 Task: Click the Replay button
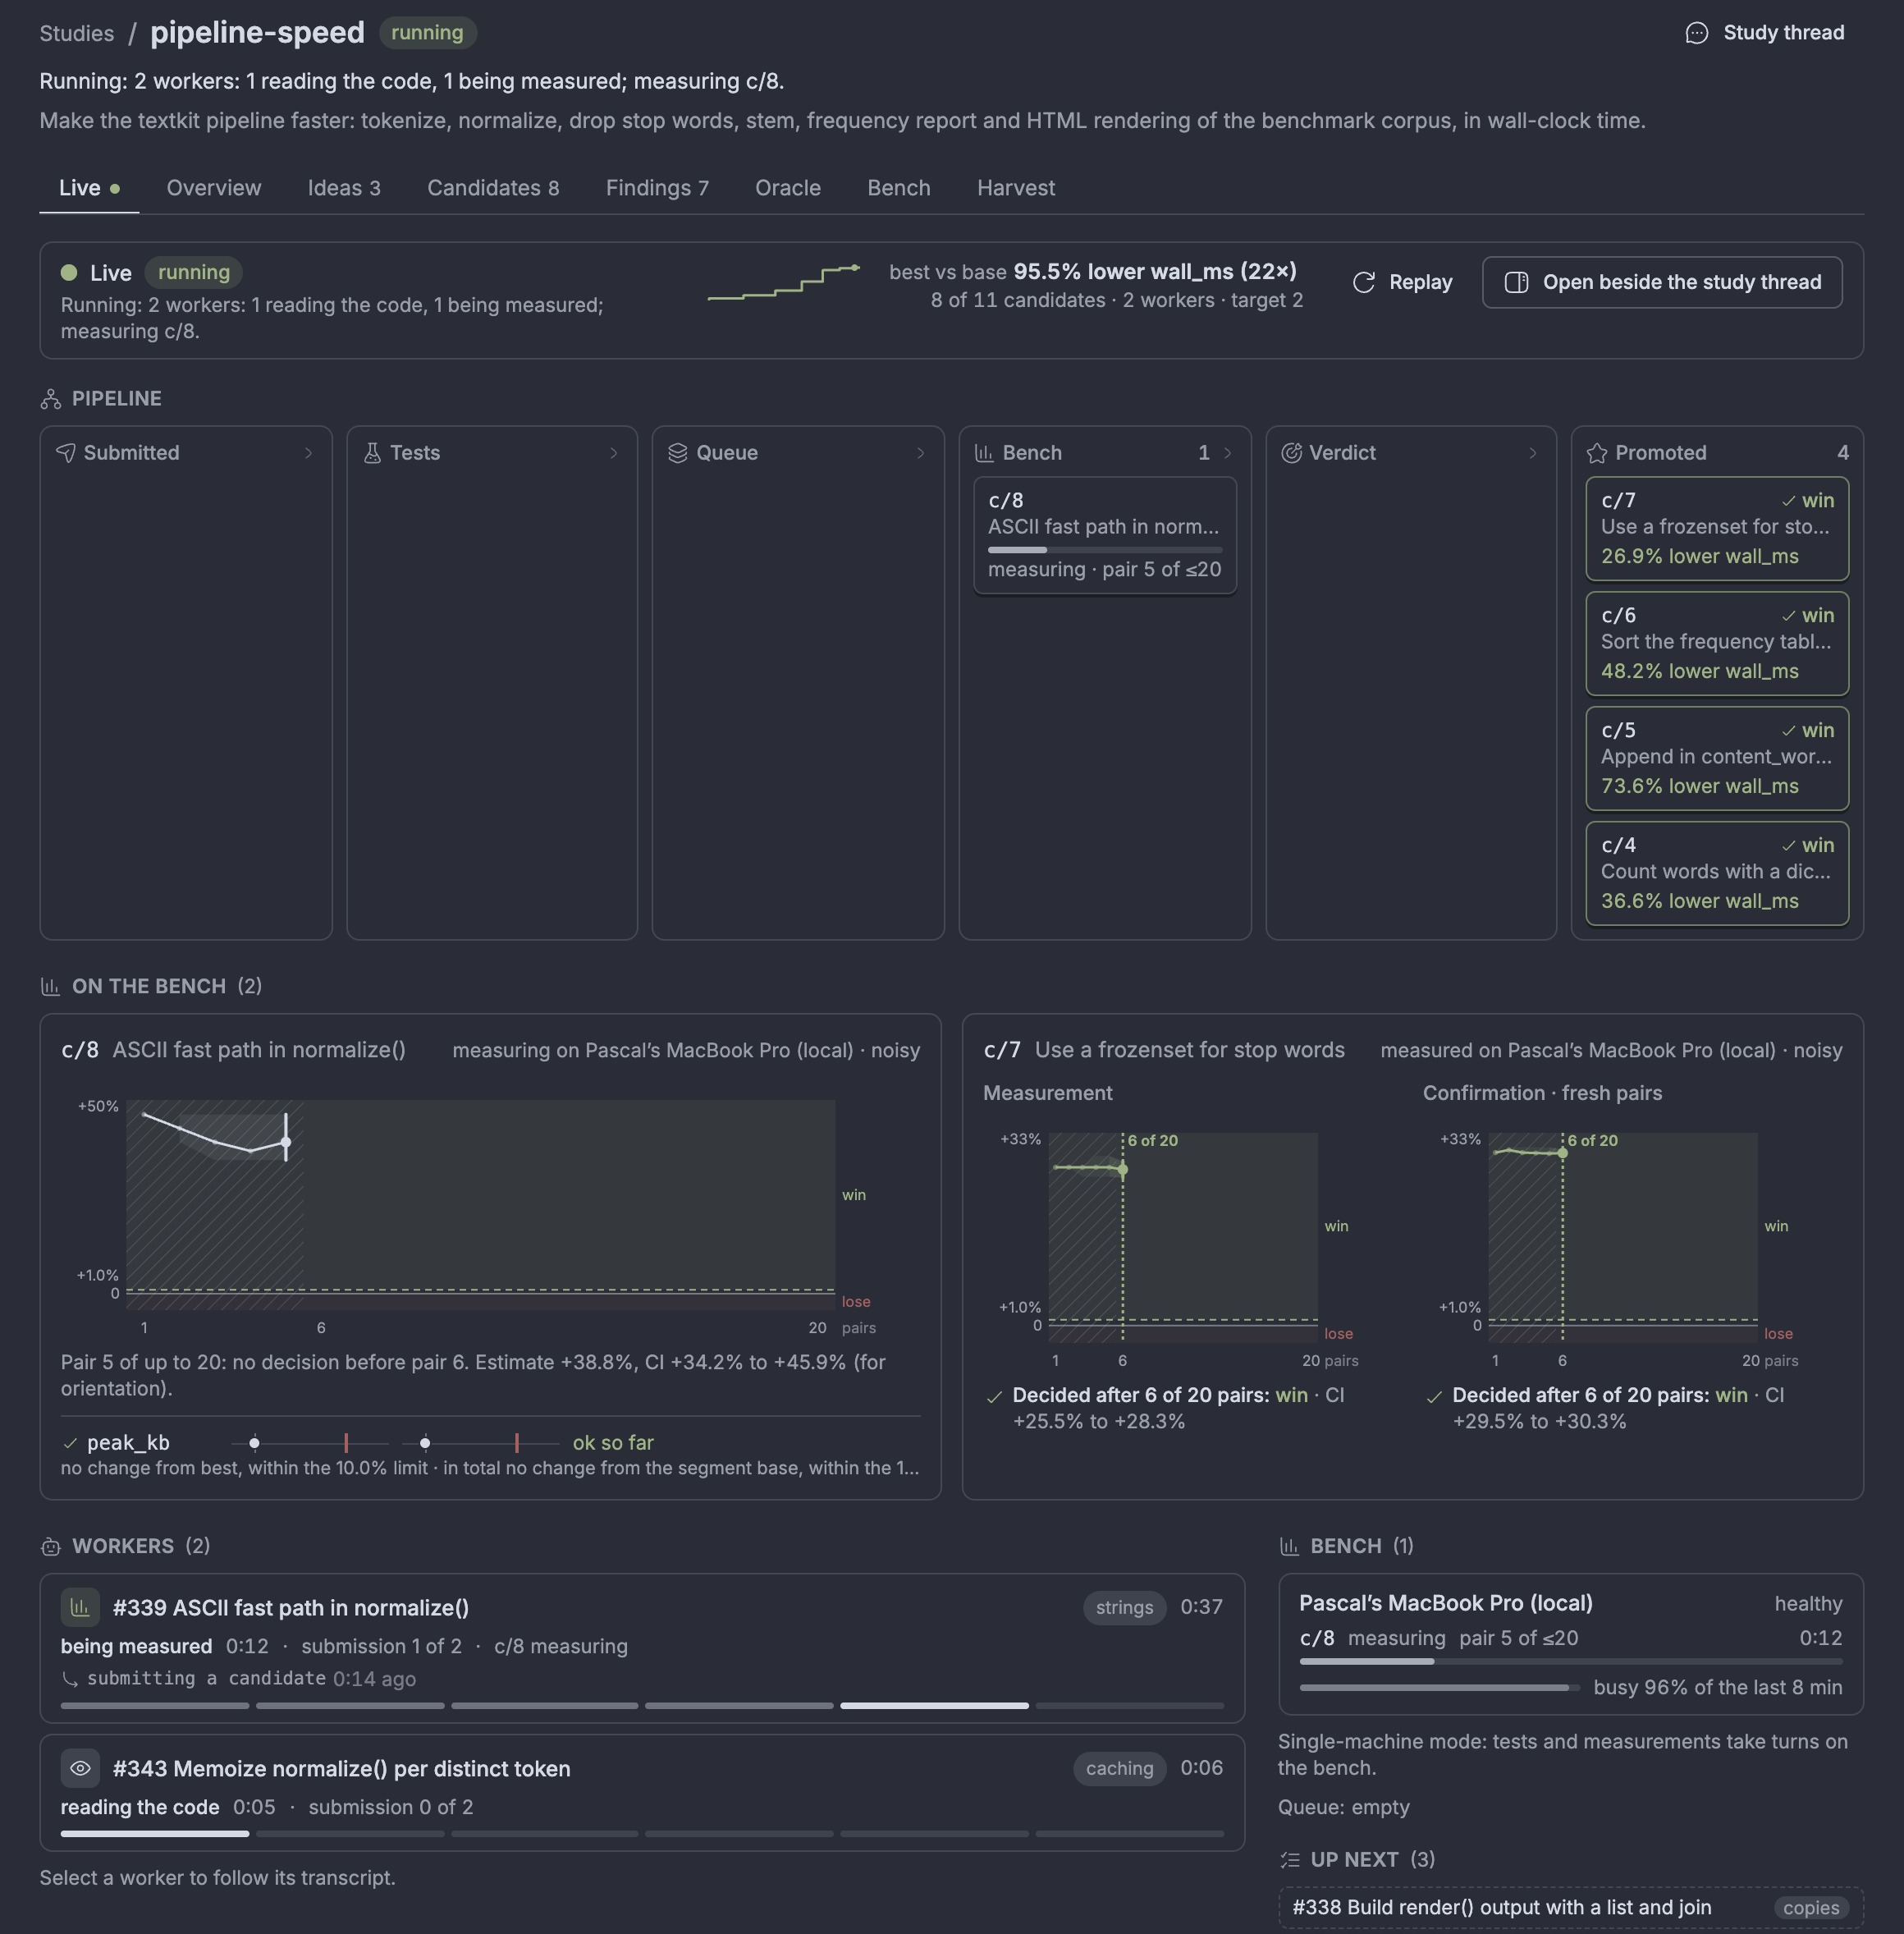(1402, 282)
